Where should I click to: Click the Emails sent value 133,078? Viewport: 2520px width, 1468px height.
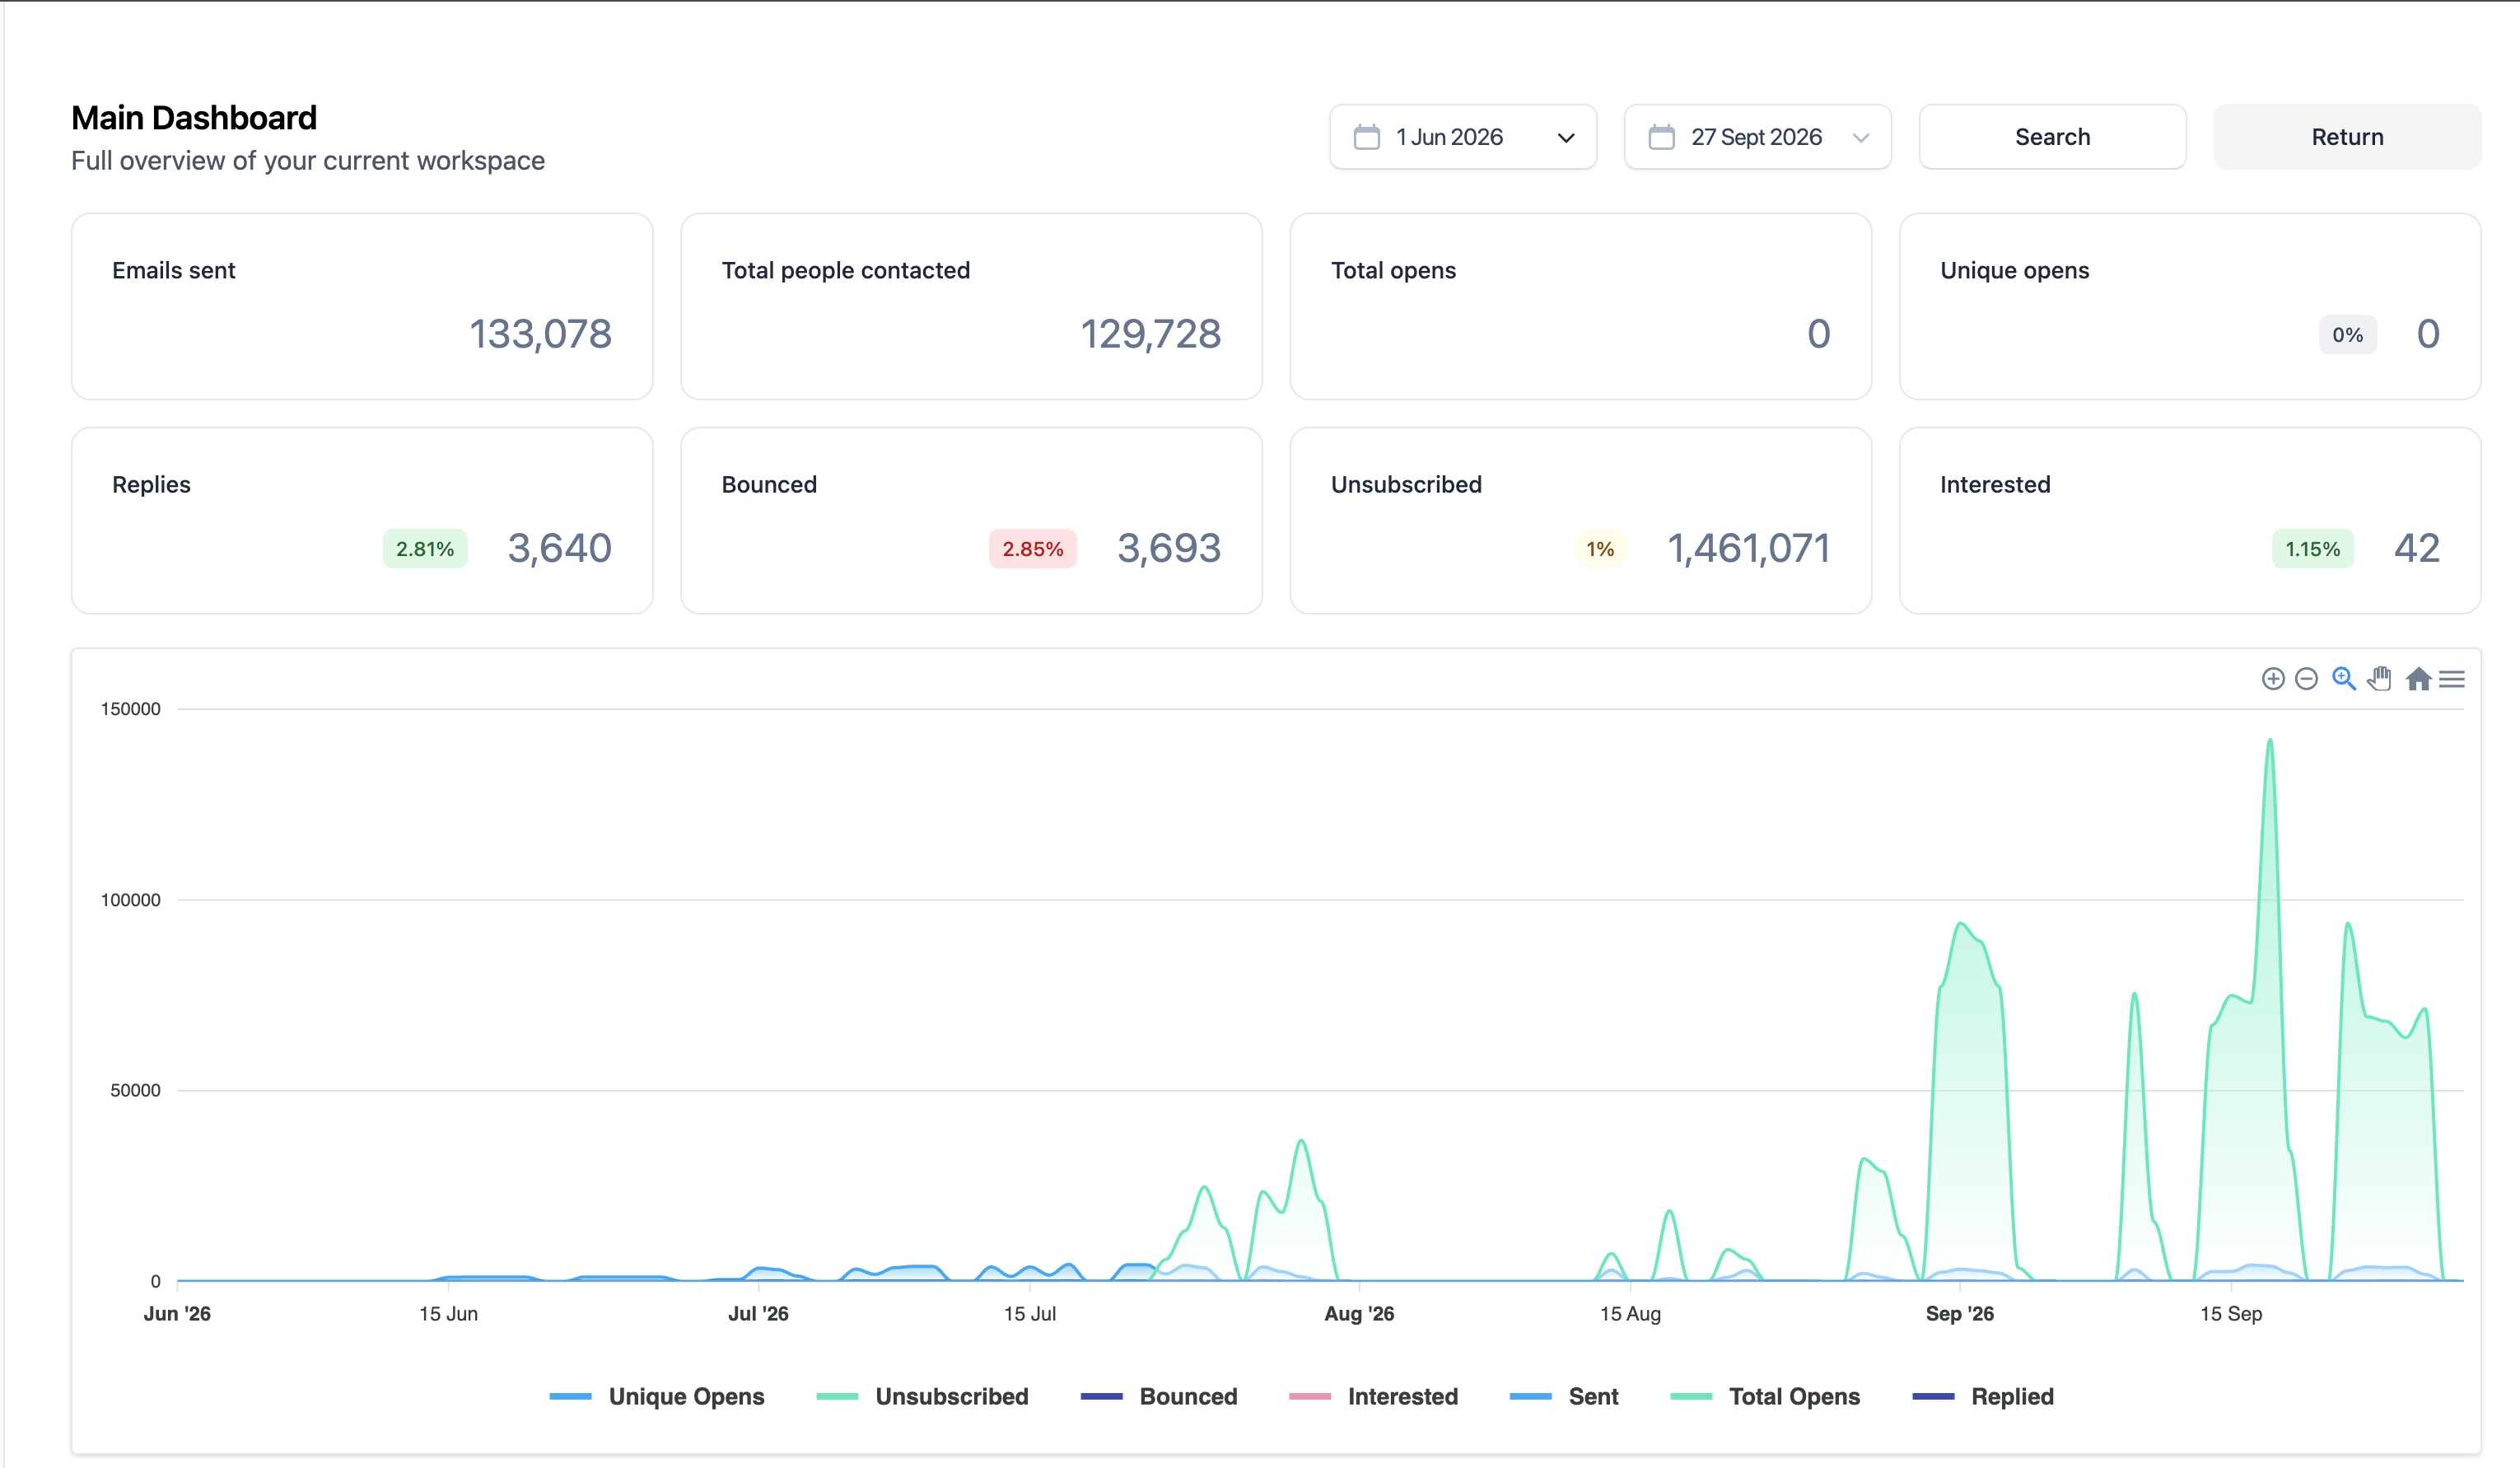540,334
